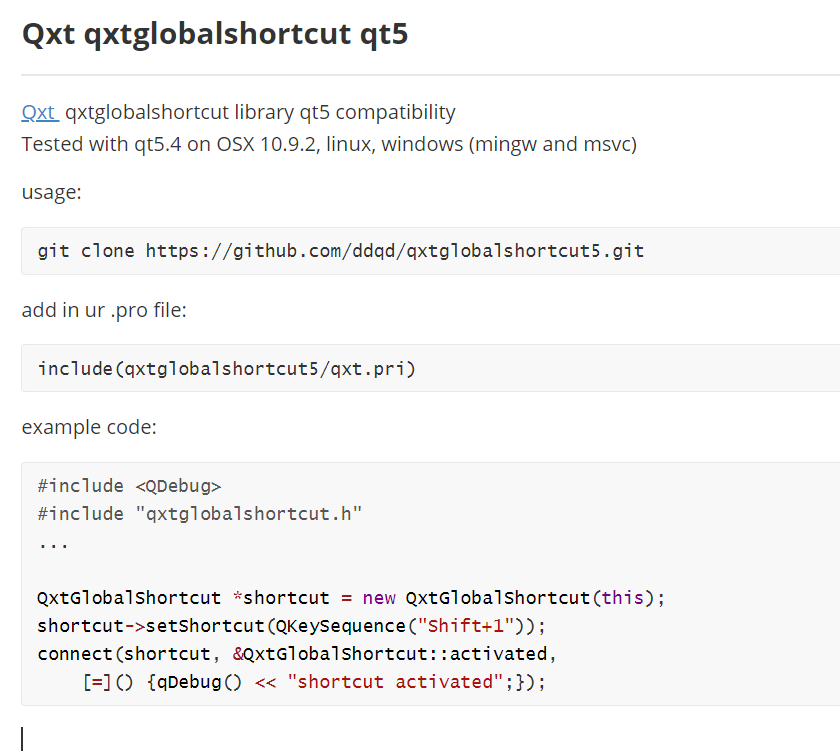Click the 'Tested with qt5.4 on OSX' line
Viewport: 840px width, 751px height.
tap(329, 145)
